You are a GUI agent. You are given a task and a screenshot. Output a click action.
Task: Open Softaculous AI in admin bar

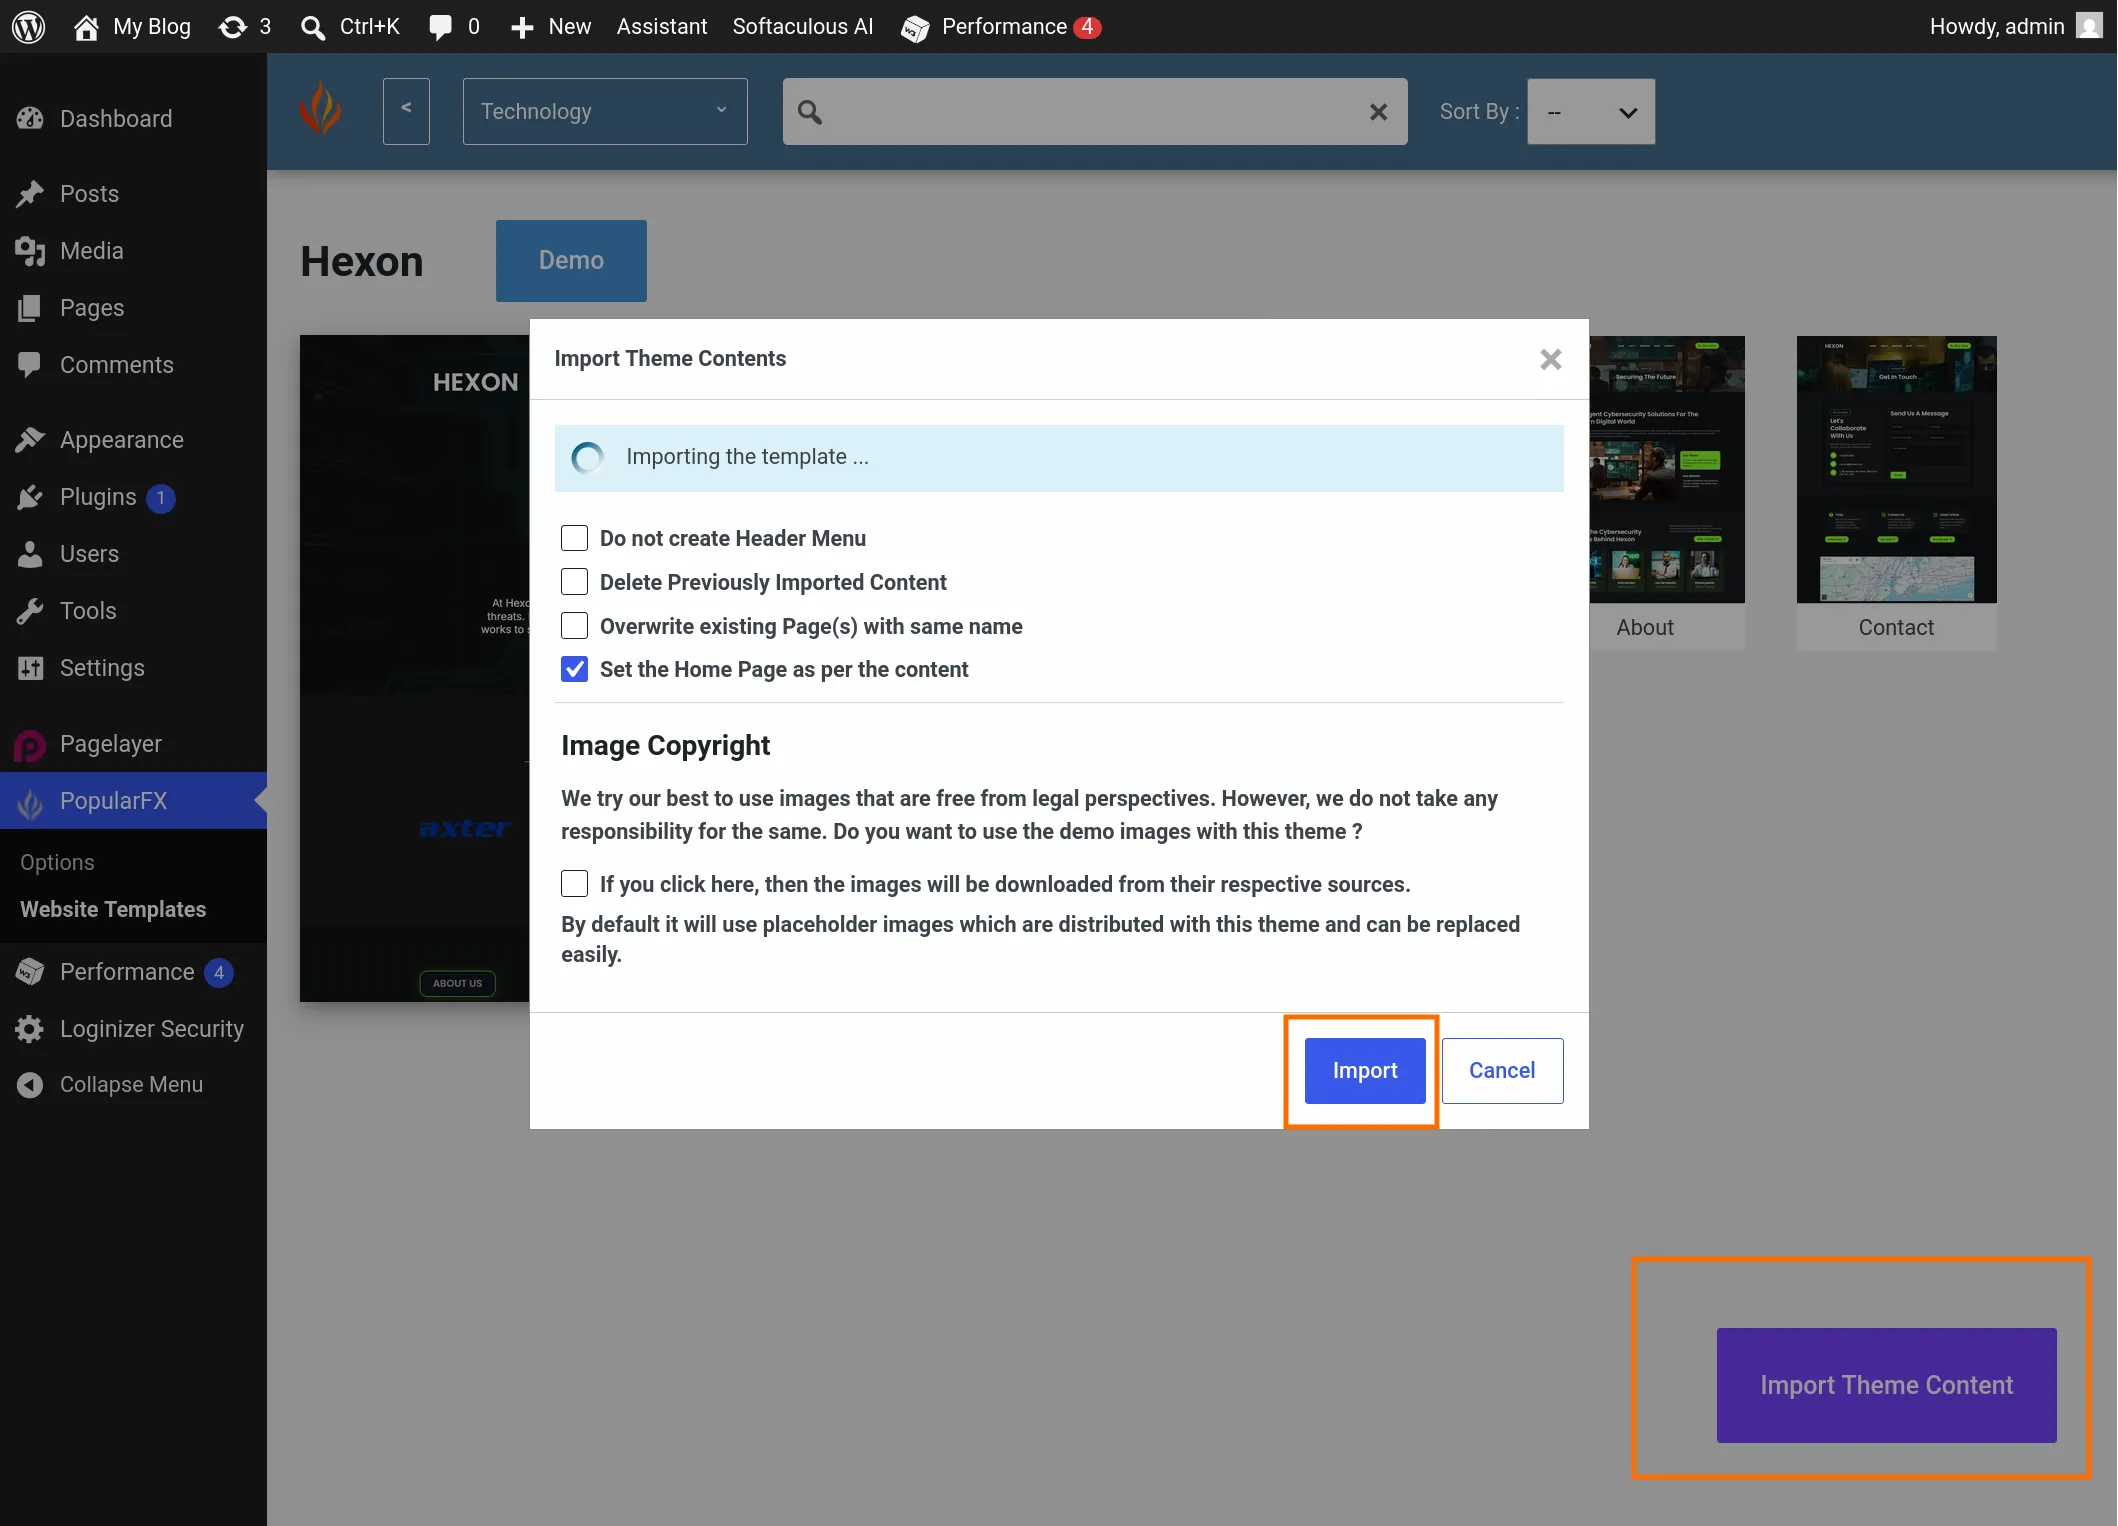point(803,27)
